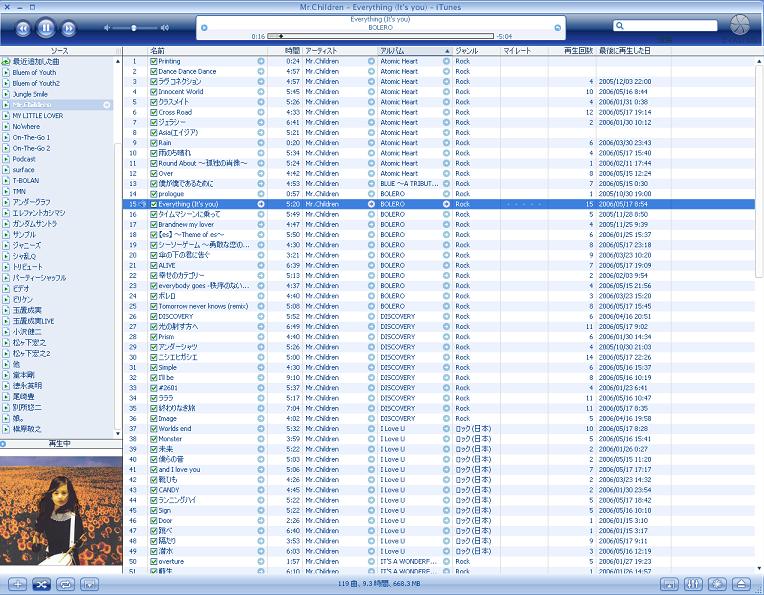Click the song progress bar in display
Viewport: 764px width, 595px height.
click(x=381, y=36)
